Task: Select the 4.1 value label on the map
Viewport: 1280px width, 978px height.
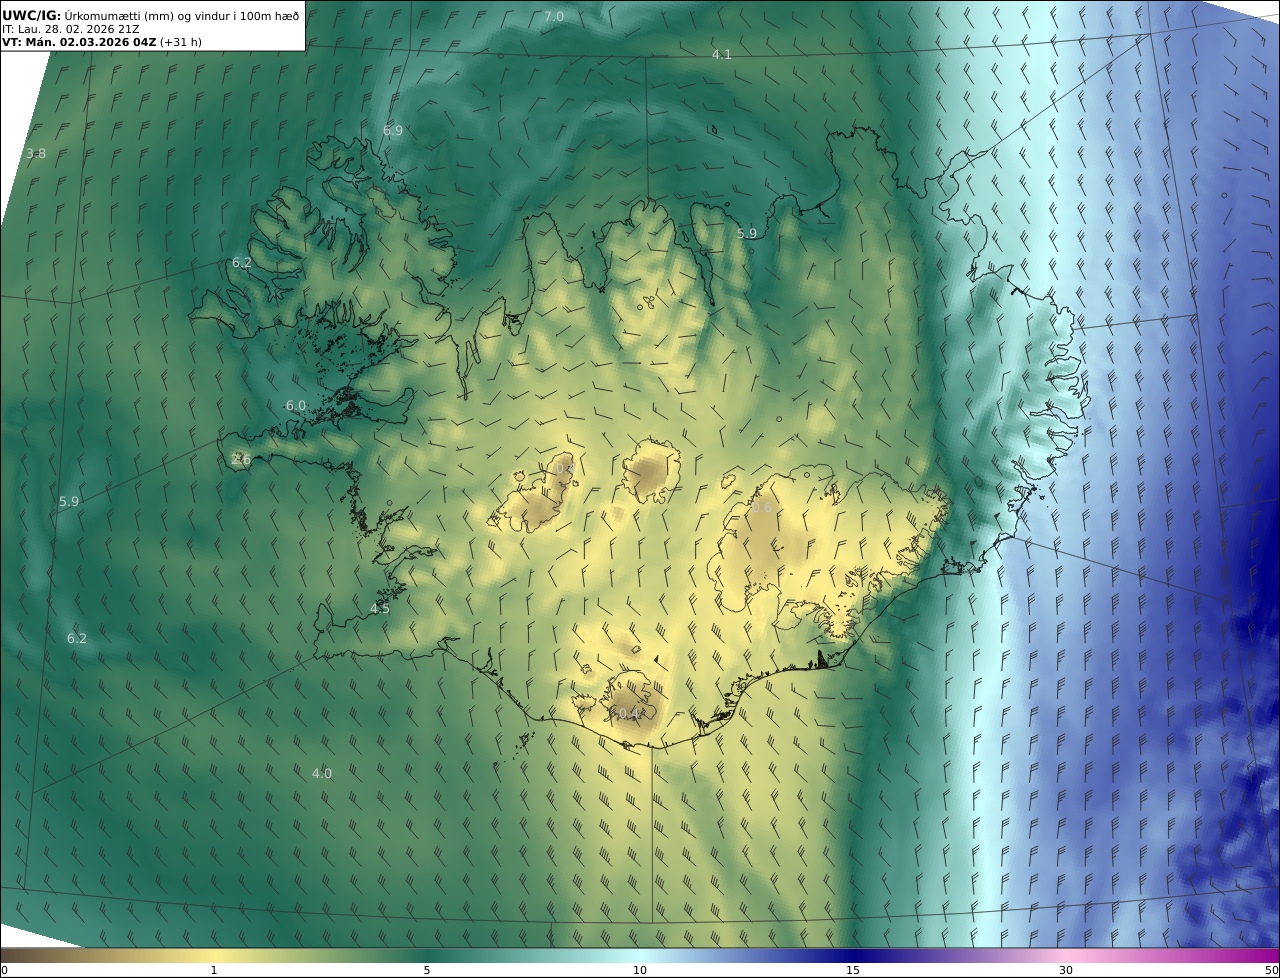Action: 722,55
